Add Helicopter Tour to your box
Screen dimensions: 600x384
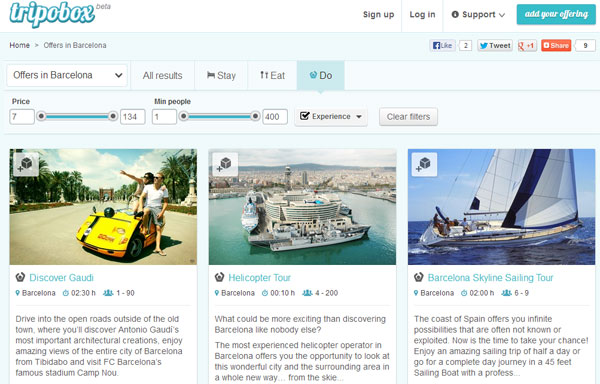click(225, 164)
